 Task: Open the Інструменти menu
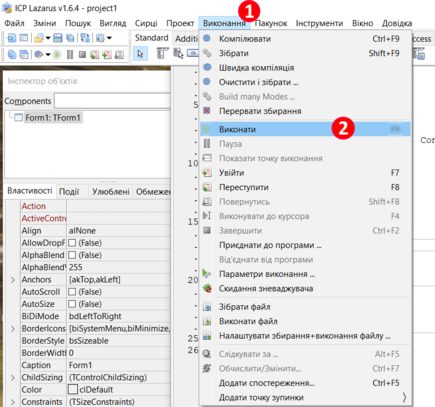319,23
